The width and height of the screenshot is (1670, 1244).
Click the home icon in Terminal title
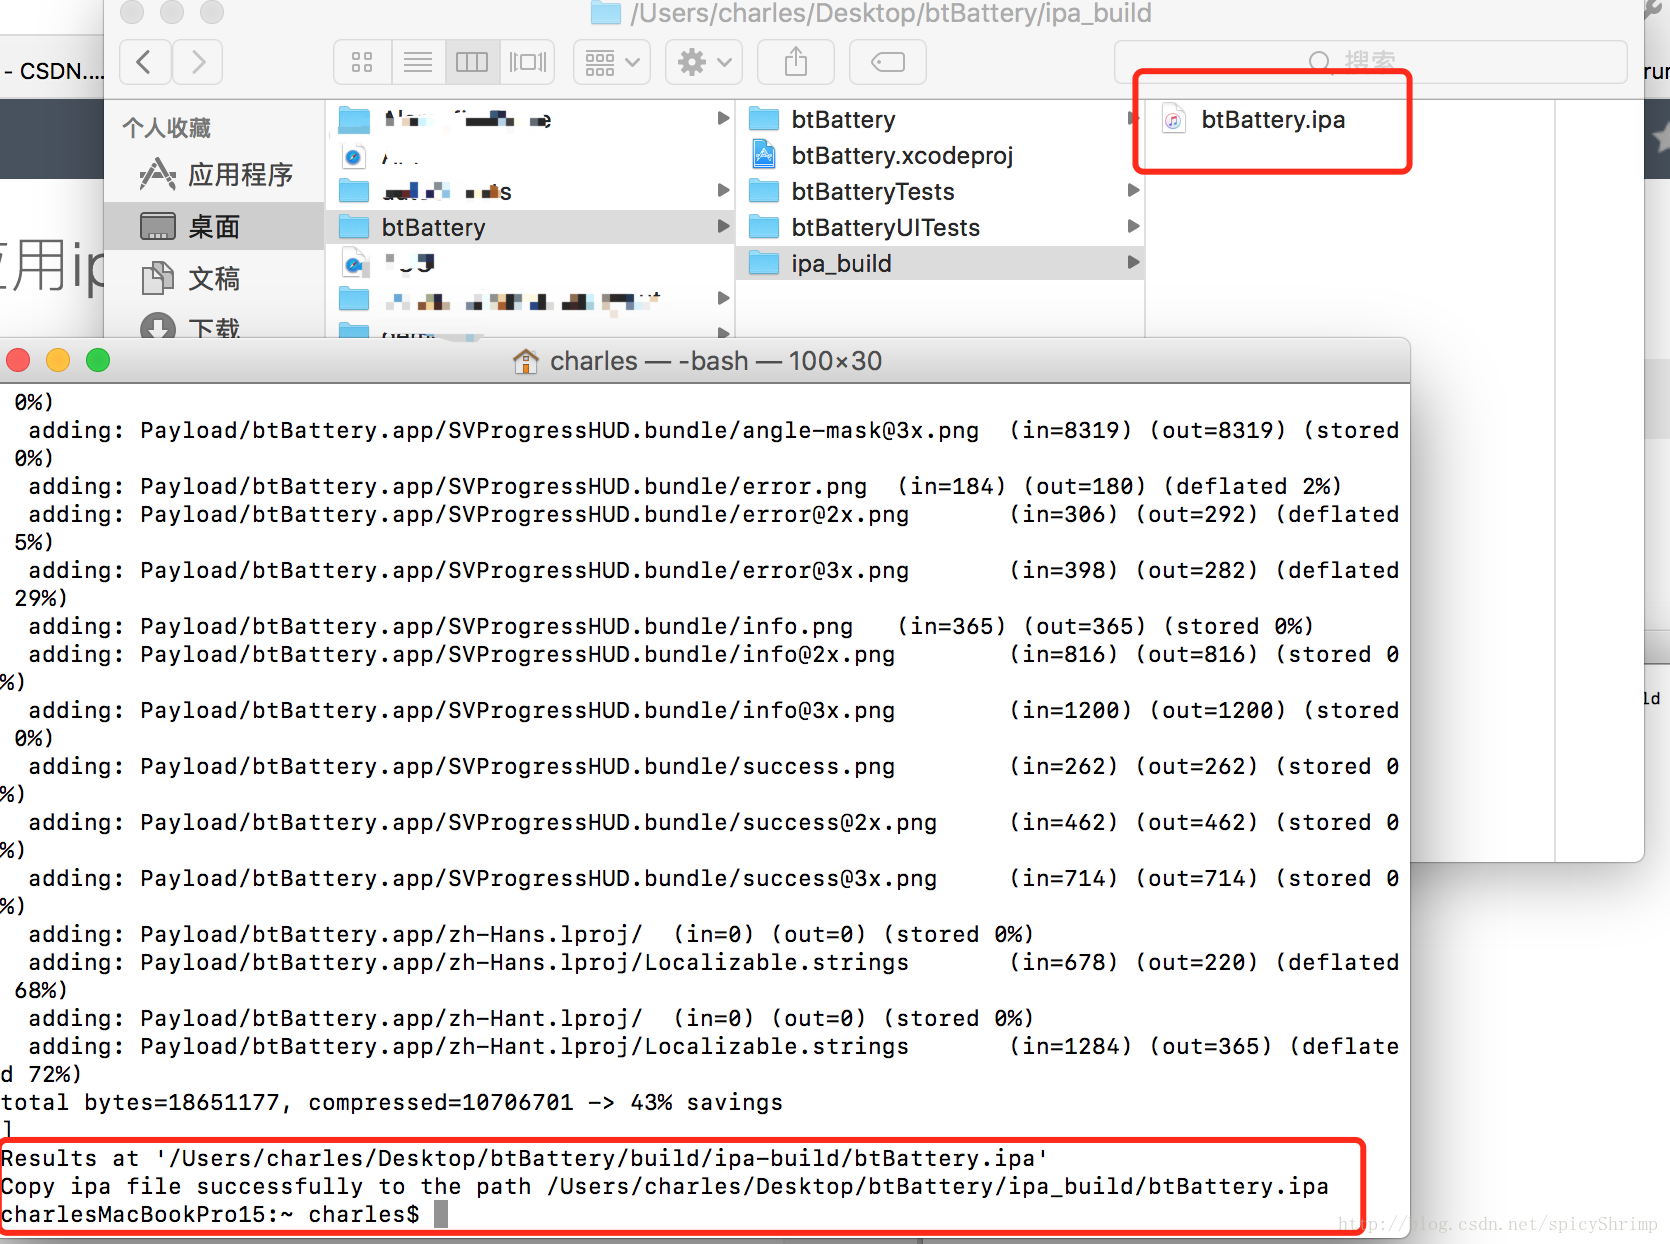(x=526, y=361)
